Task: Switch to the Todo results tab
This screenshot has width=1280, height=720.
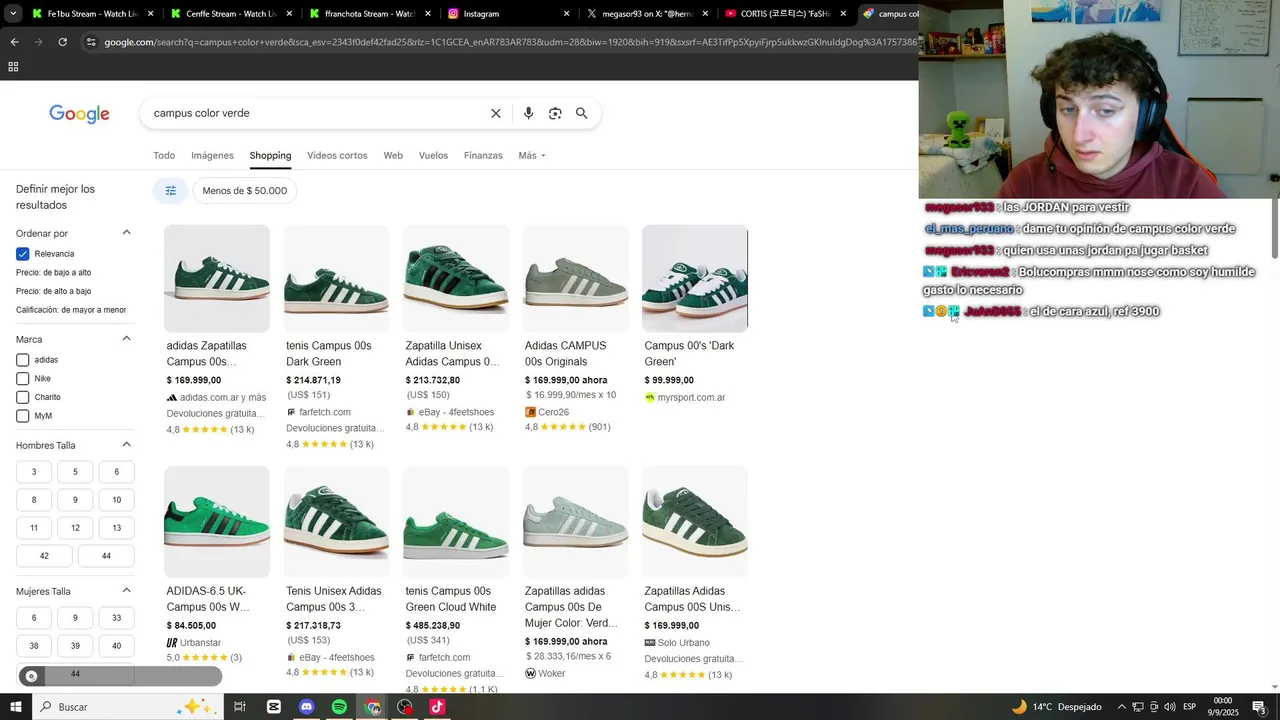Action: [164, 156]
